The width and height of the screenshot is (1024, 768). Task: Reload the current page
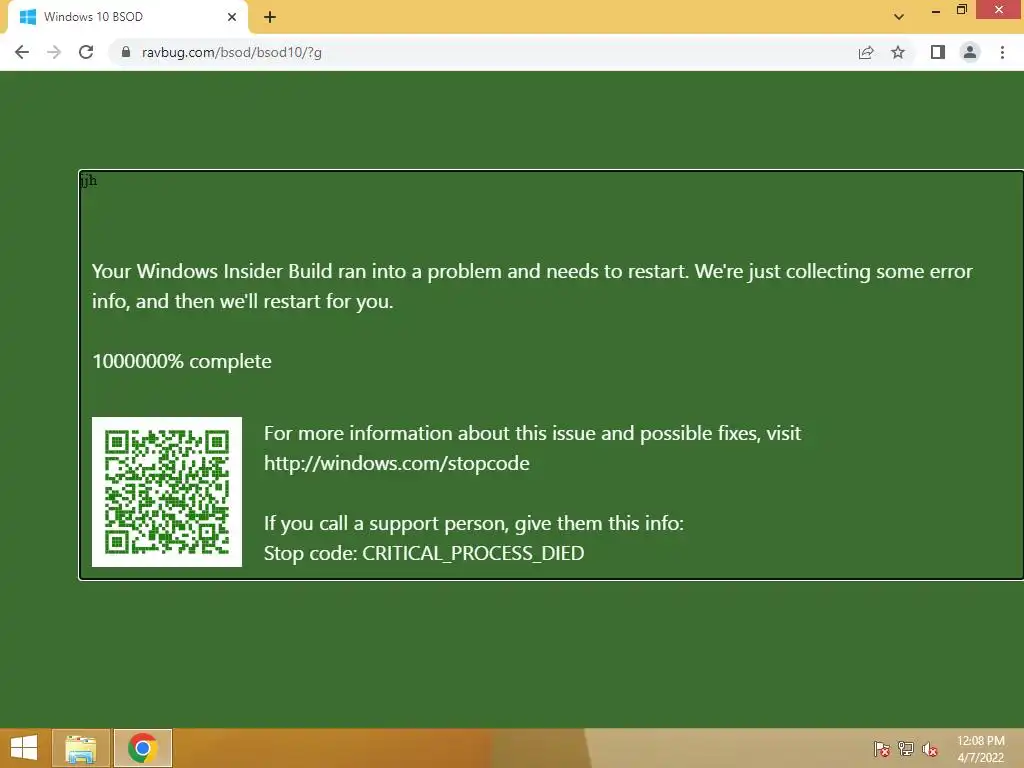86,52
